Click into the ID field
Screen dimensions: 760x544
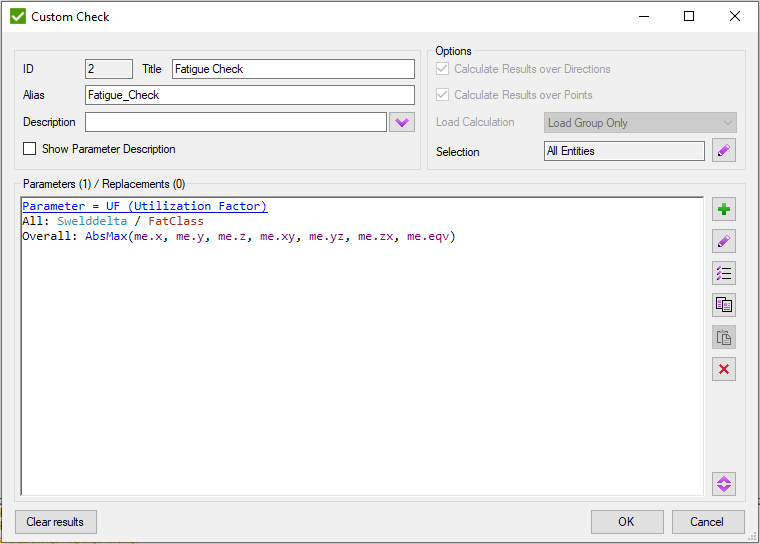tap(109, 69)
